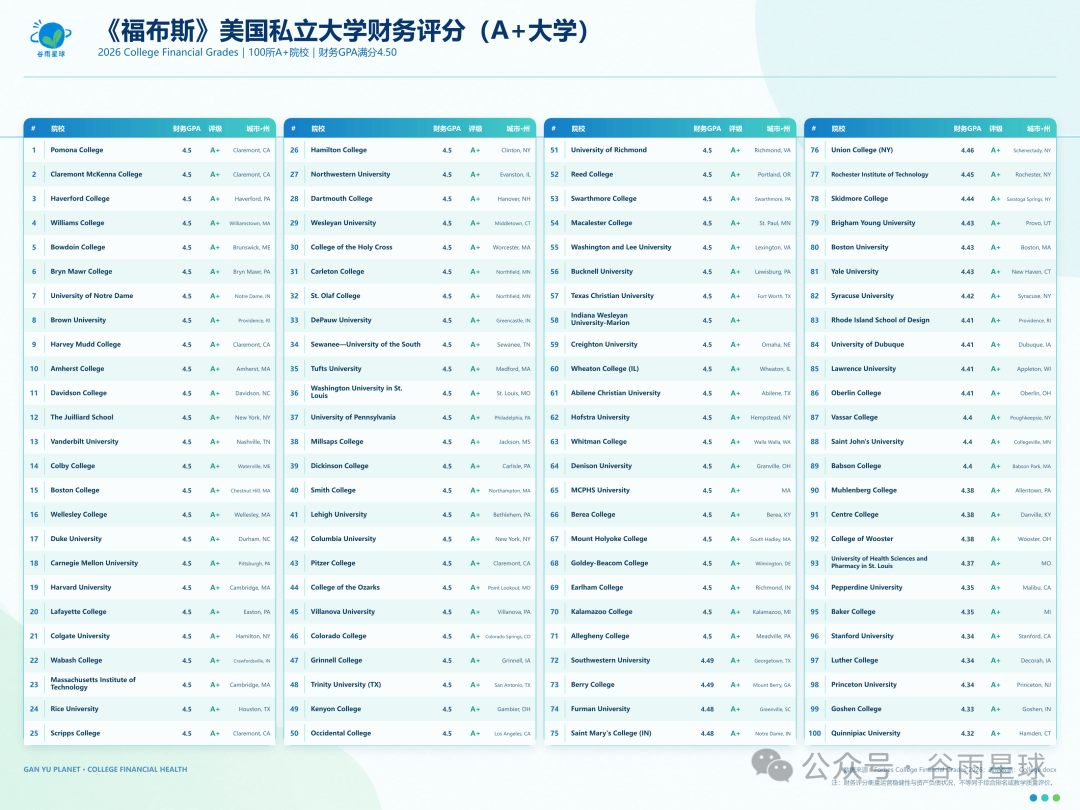1080x810 pixels.
Task: Select University of Pennsylvania
Action: click(353, 417)
